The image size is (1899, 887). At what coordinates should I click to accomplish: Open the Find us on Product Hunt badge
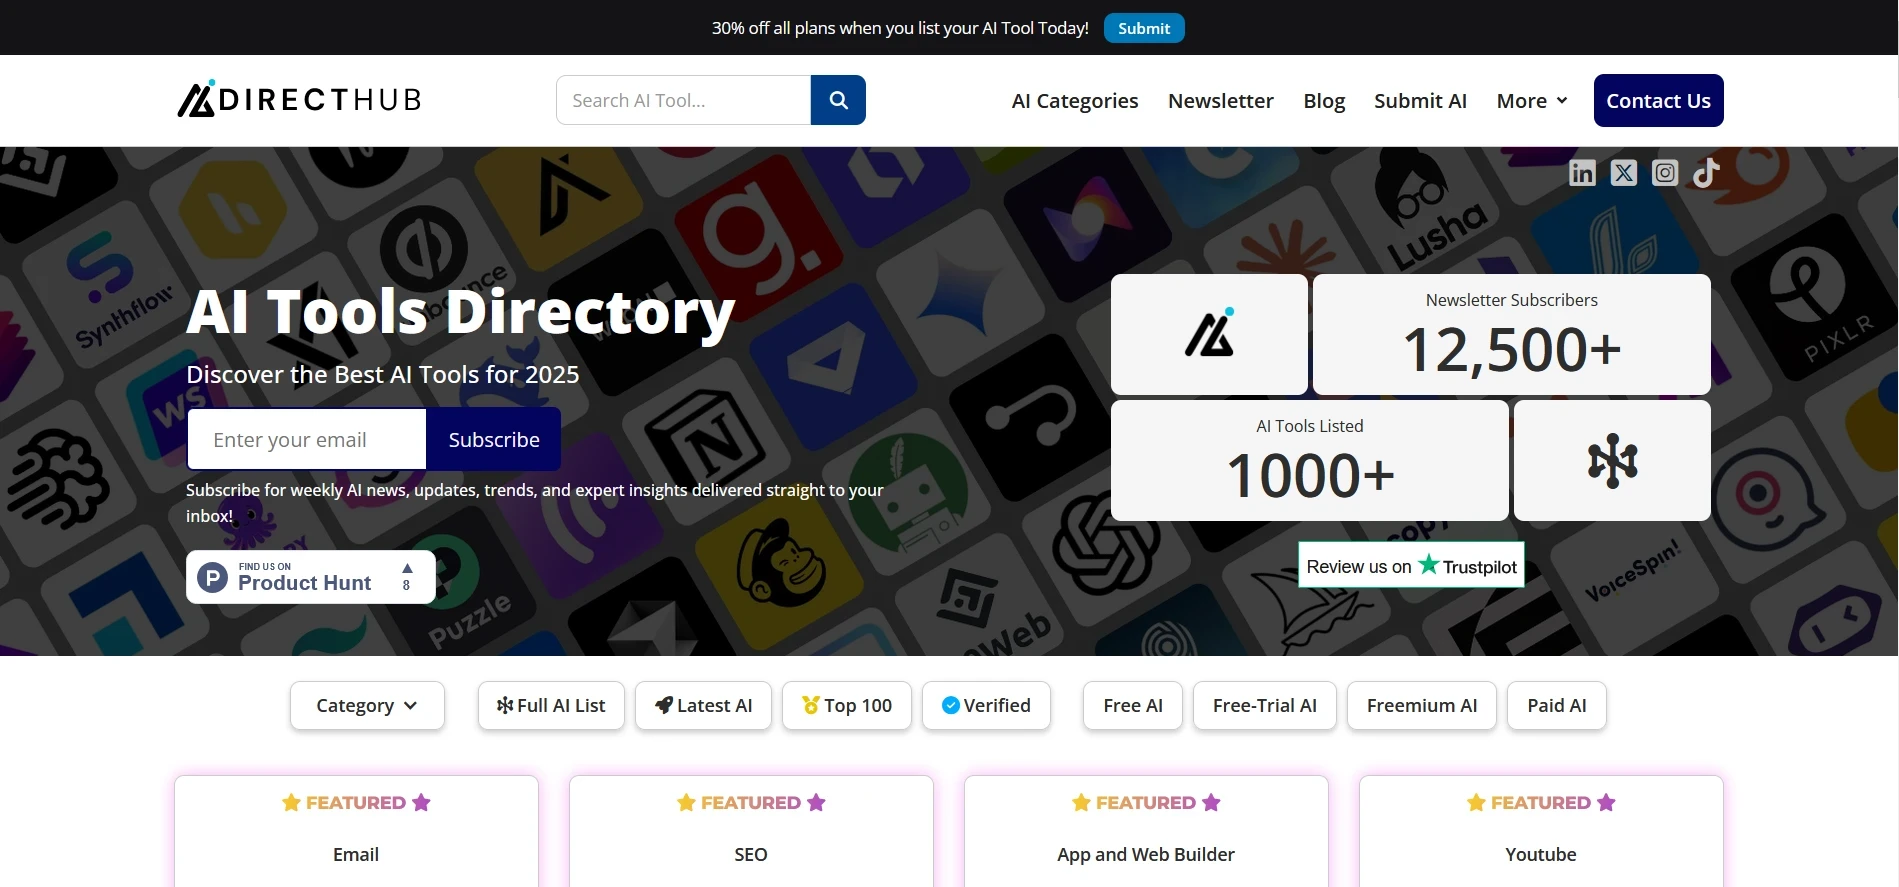point(311,577)
